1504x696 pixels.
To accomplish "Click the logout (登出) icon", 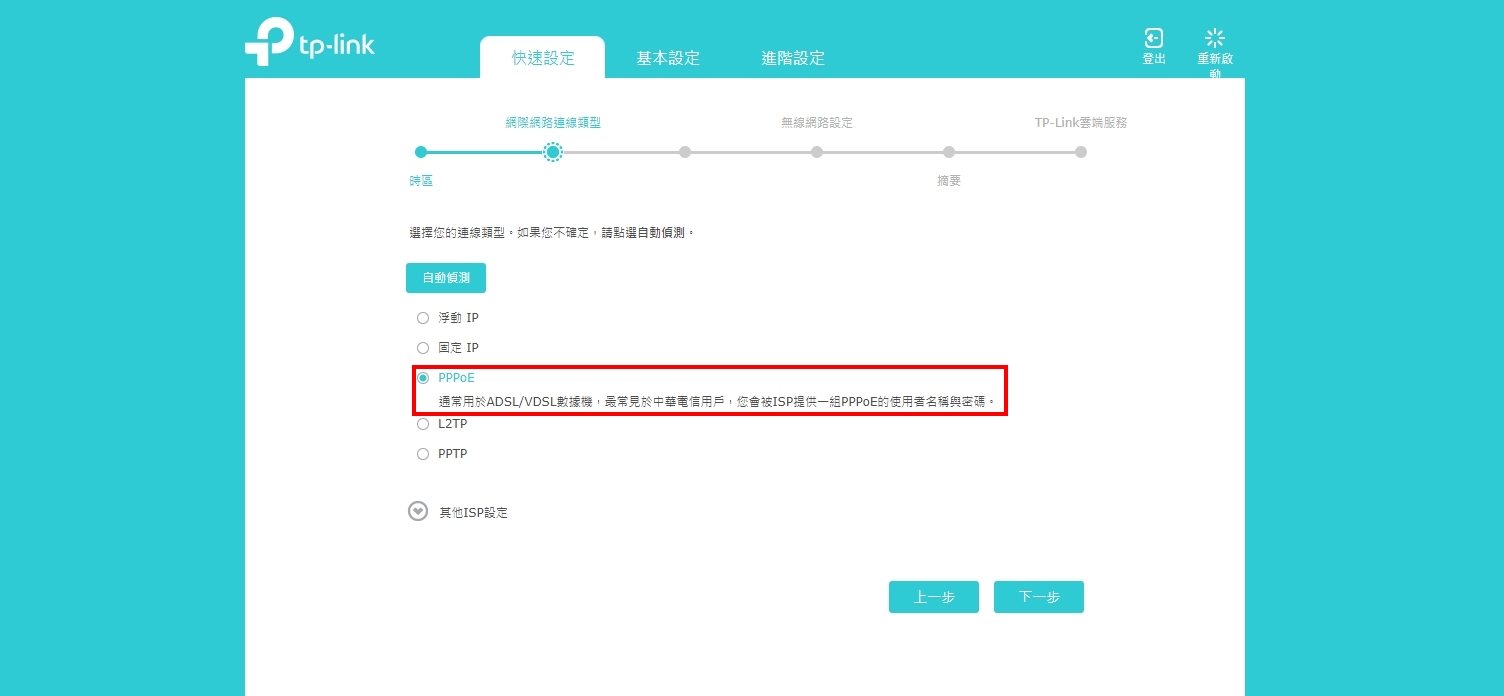I will click(x=1154, y=39).
